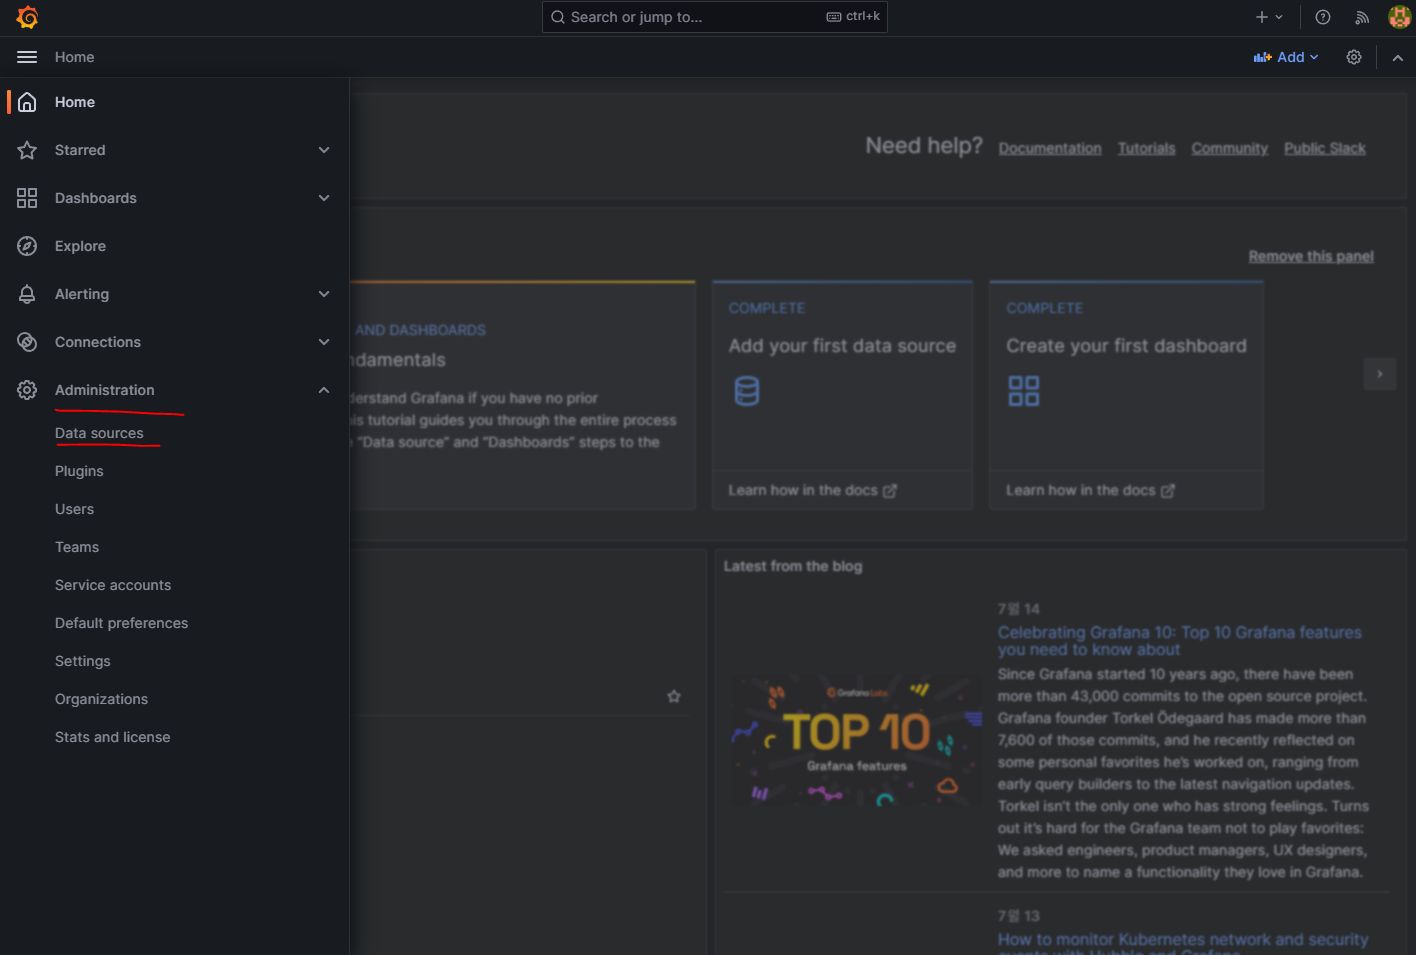1416x955 pixels.
Task: Click the data source database icon
Action: click(x=747, y=391)
